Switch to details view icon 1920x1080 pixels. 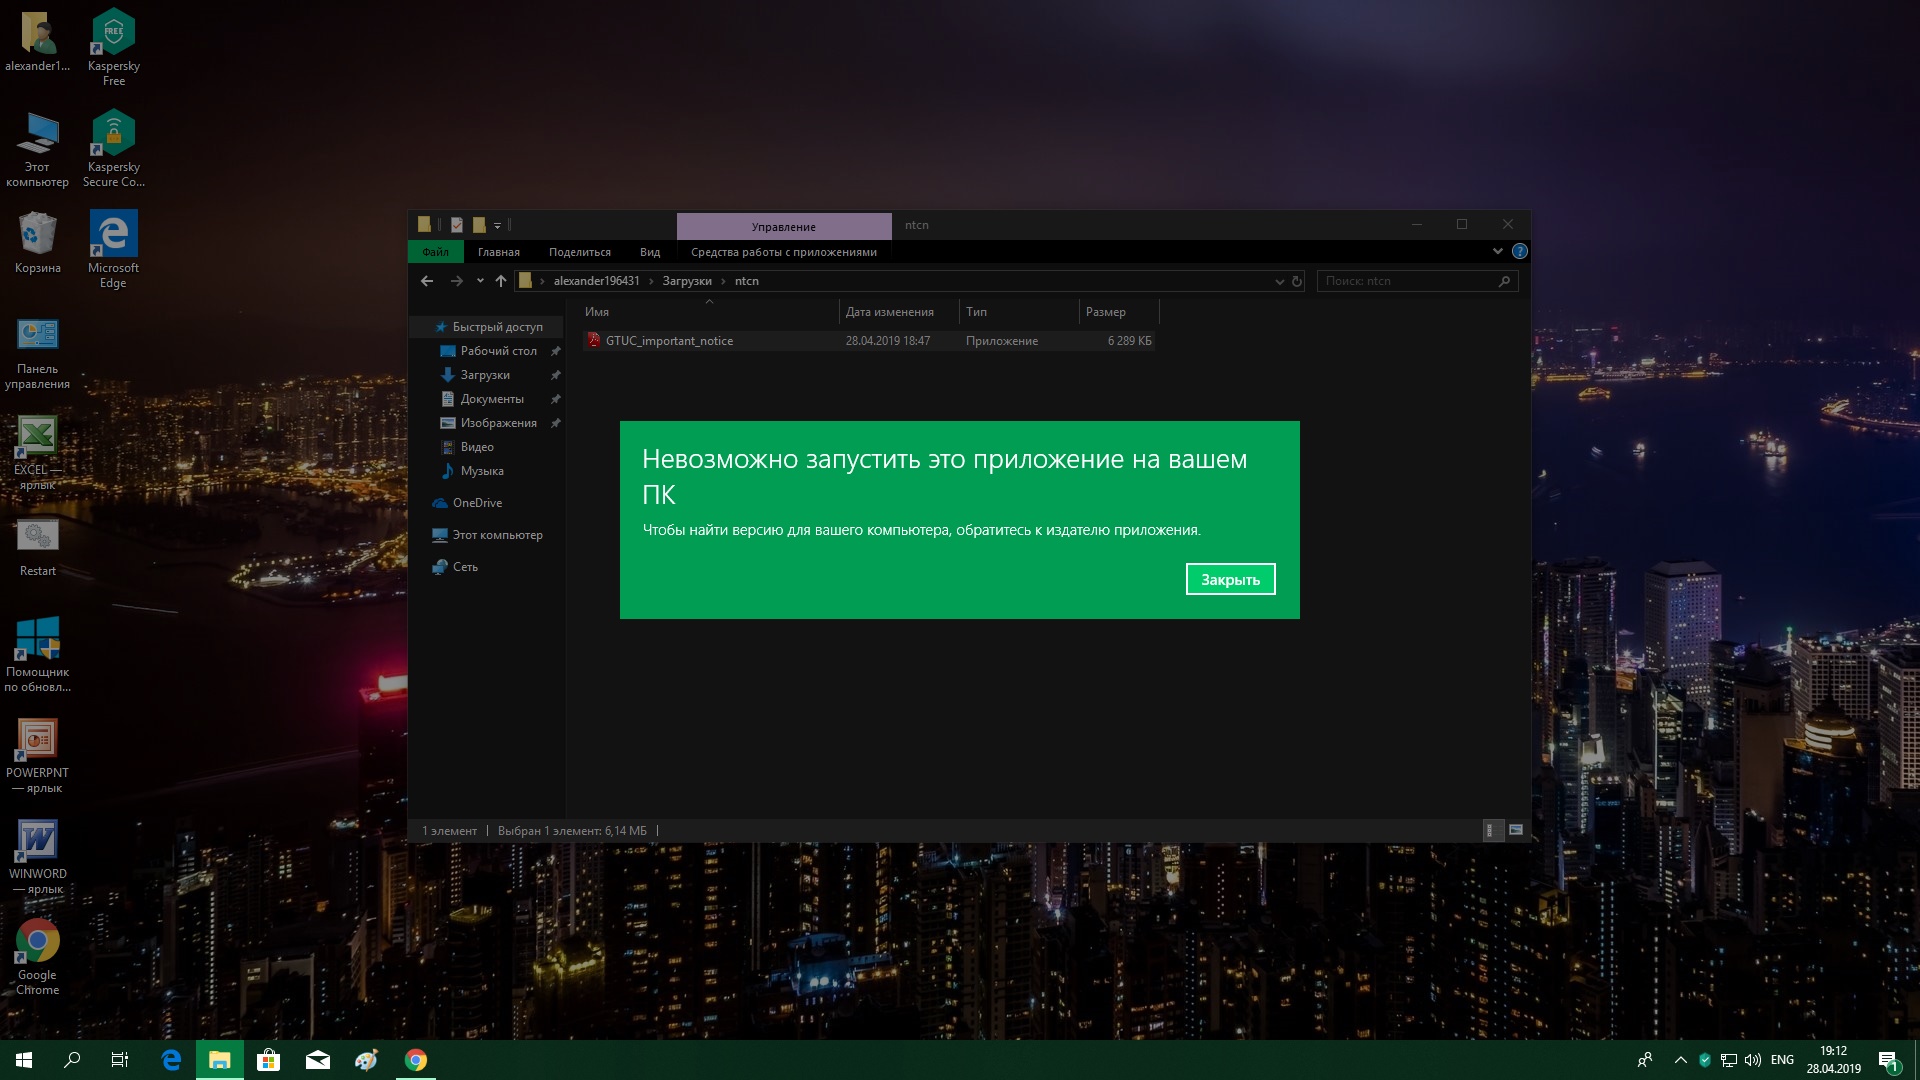[1491, 830]
